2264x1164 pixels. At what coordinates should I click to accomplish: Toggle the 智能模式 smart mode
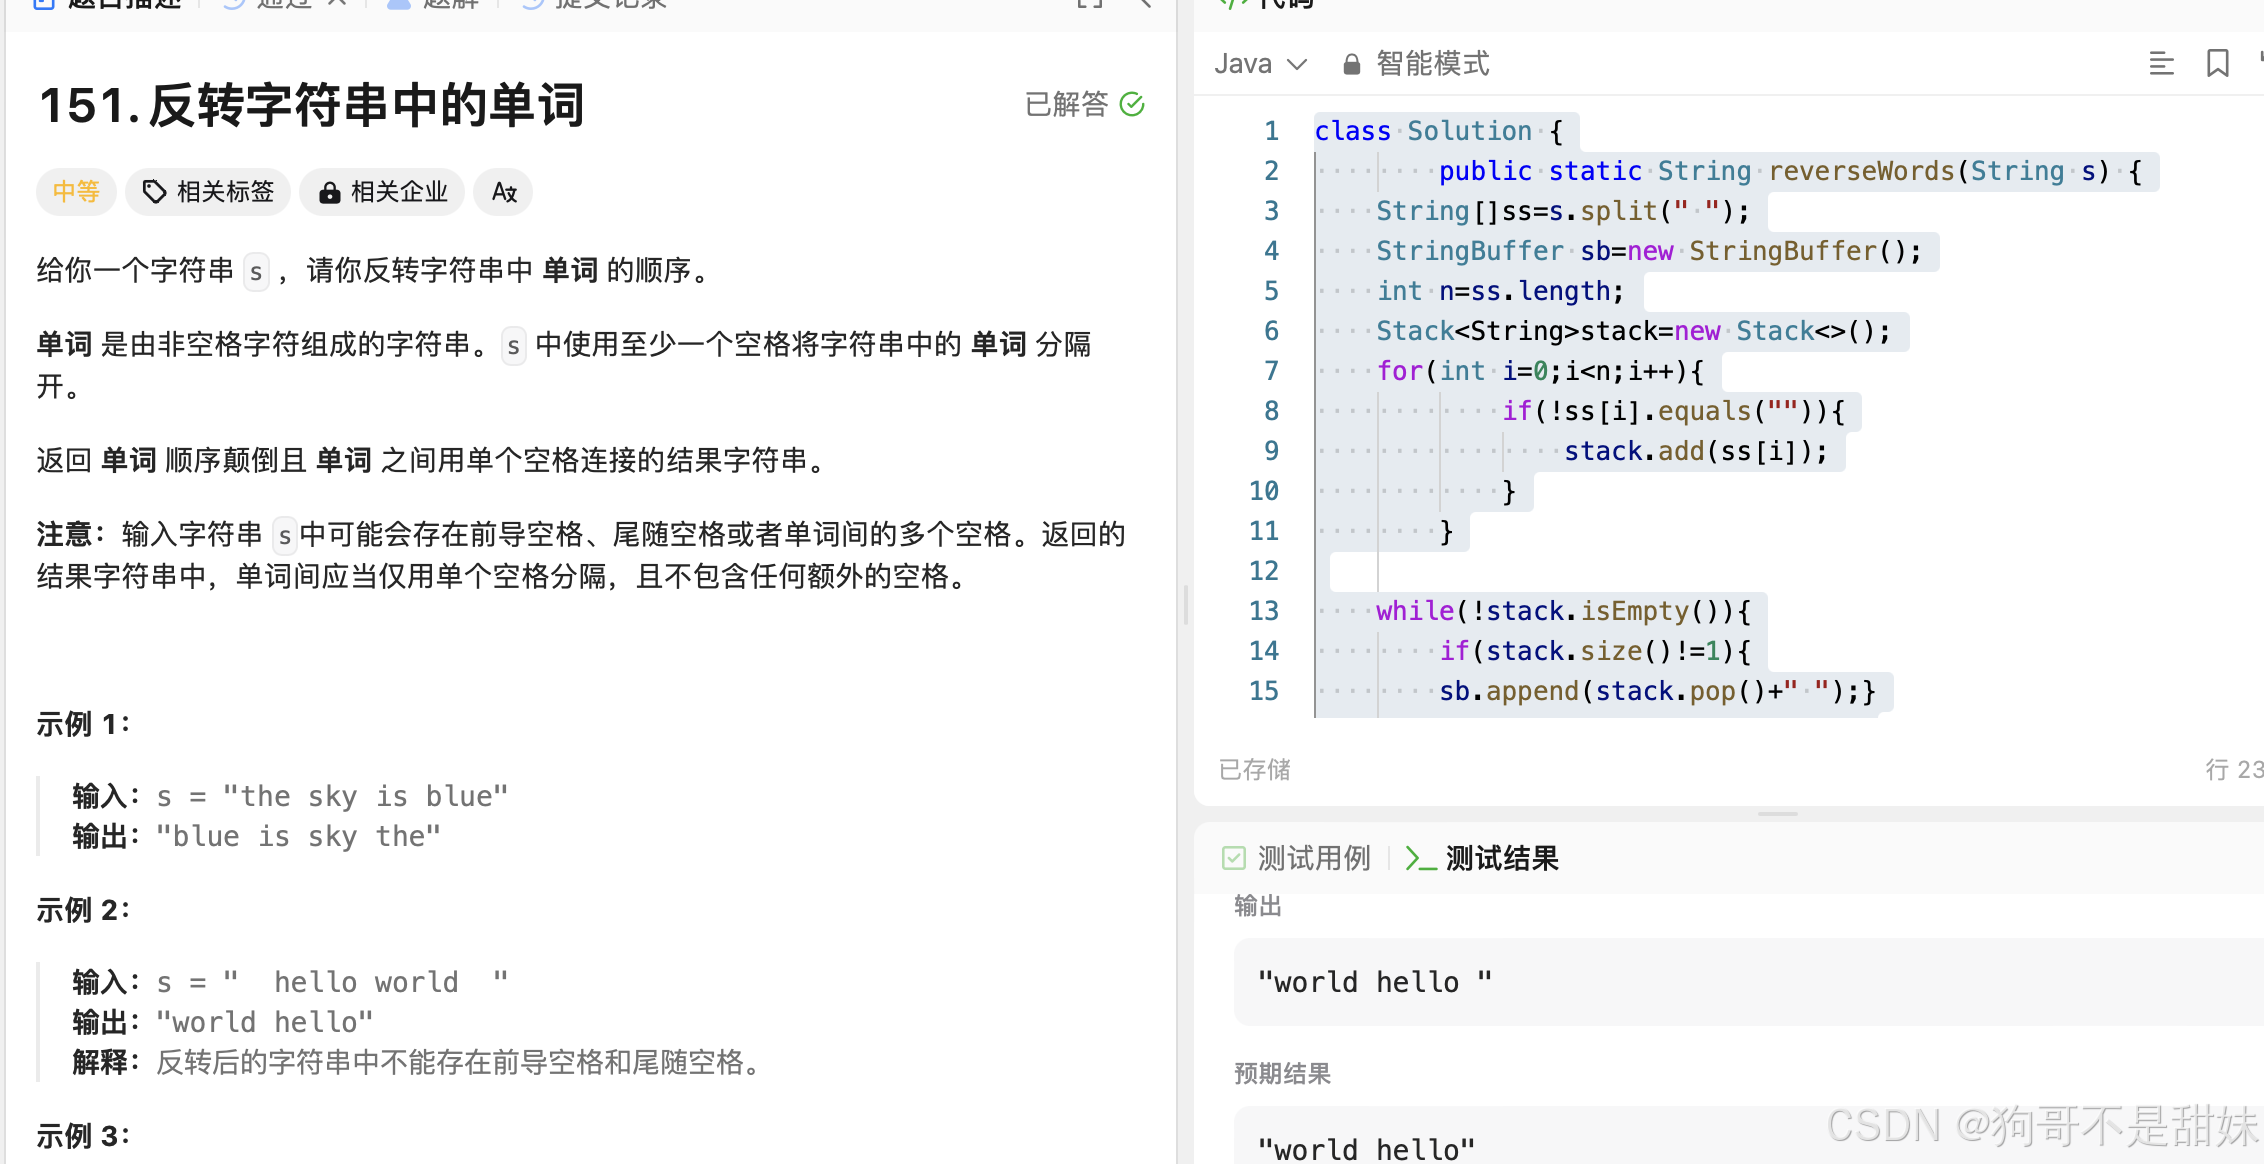point(1431,64)
